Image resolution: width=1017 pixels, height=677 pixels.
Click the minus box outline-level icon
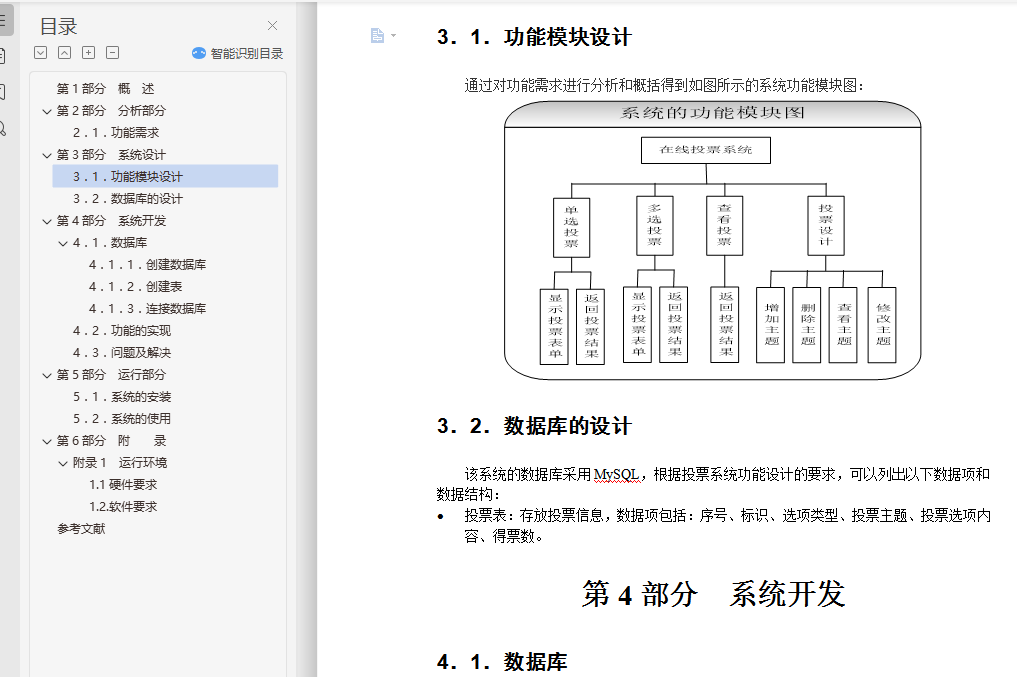point(113,53)
